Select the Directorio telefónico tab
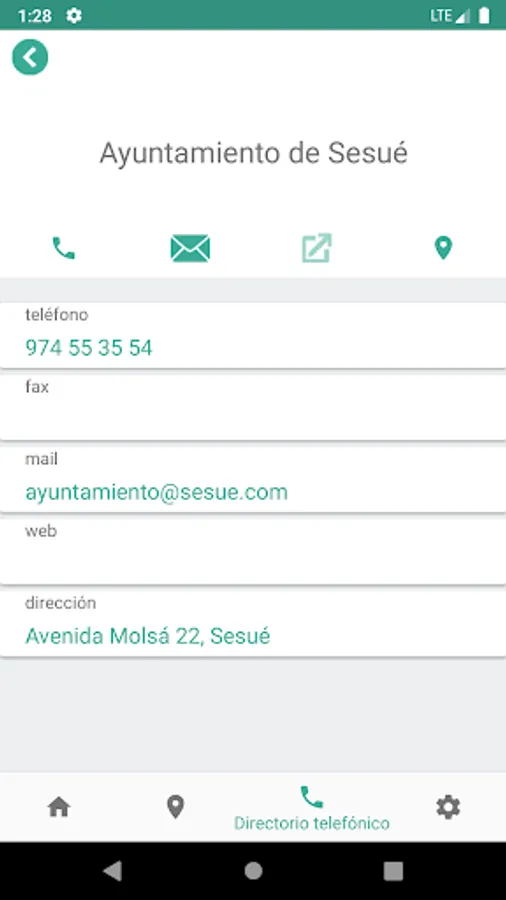The width and height of the screenshot is (506, 900). pos(312,808)
